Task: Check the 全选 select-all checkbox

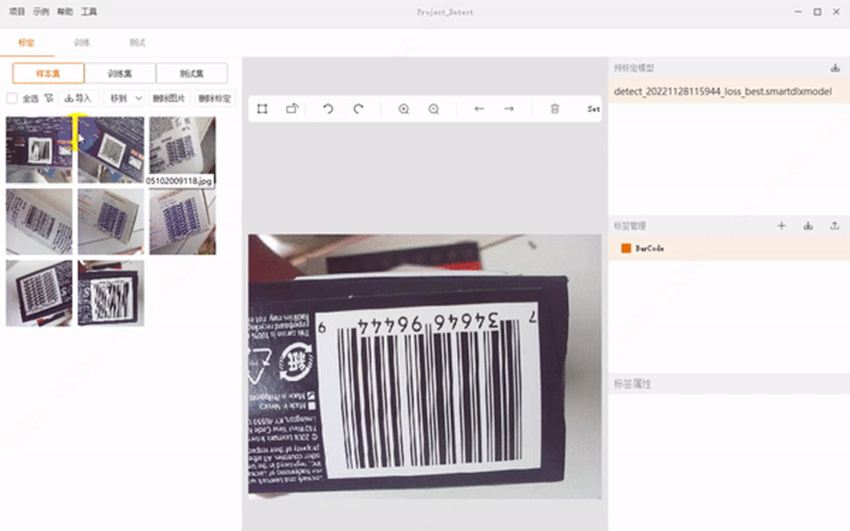Action: pyautogui.click(x=12, y=99)
